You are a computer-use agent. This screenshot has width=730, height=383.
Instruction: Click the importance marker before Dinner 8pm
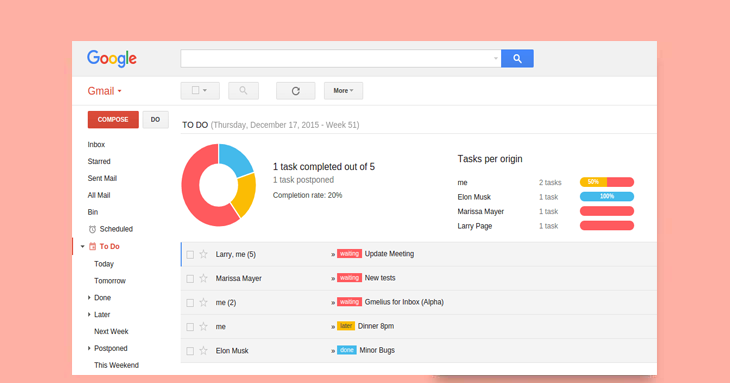333,327
